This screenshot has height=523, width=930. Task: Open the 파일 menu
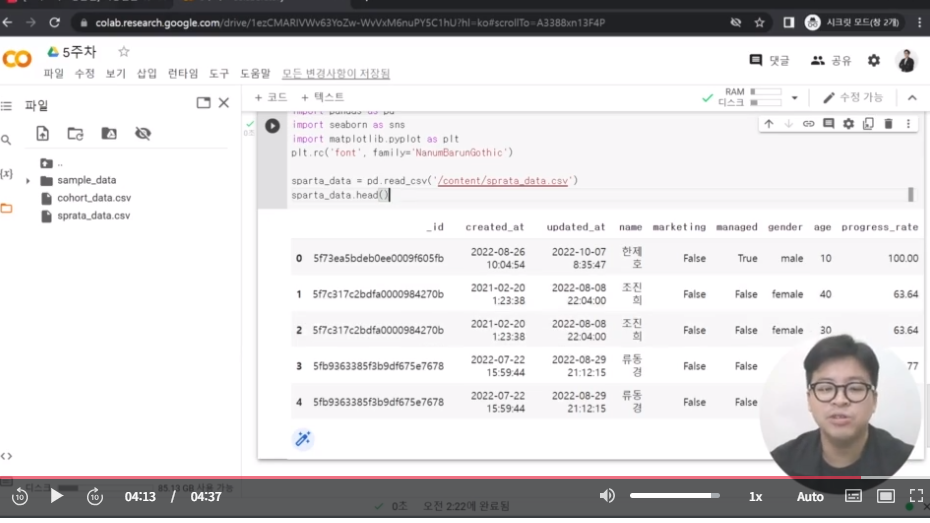[53, 74]
